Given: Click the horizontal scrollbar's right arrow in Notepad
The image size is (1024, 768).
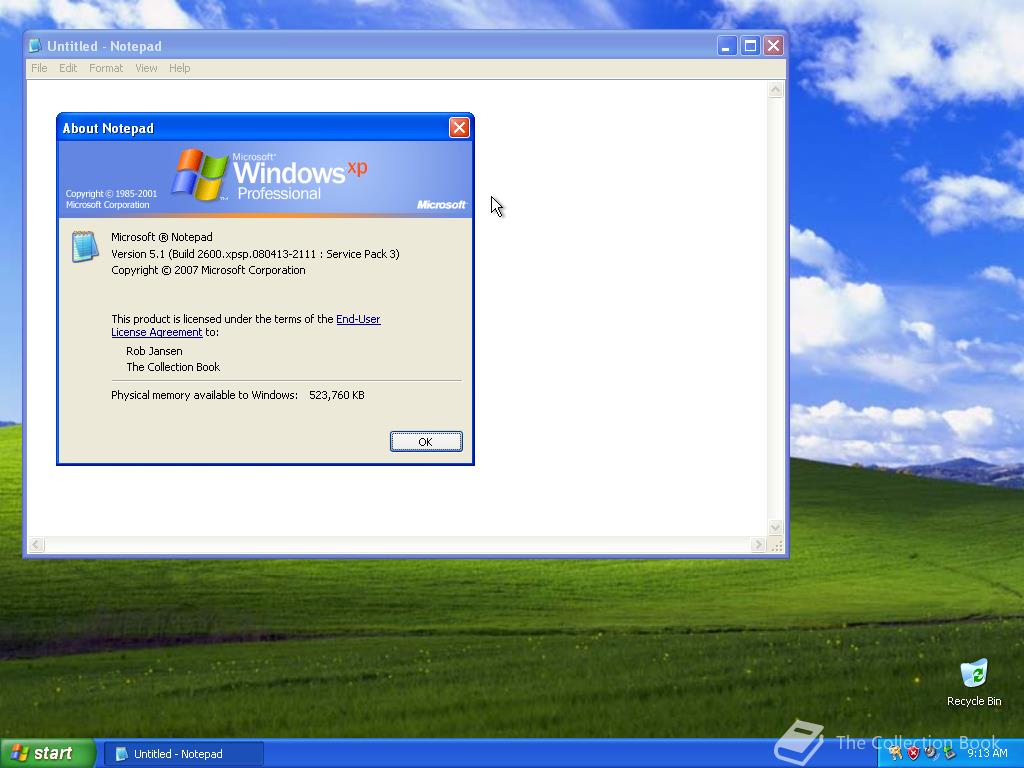Looking at the screenshot, I should [x=758, y=545].
